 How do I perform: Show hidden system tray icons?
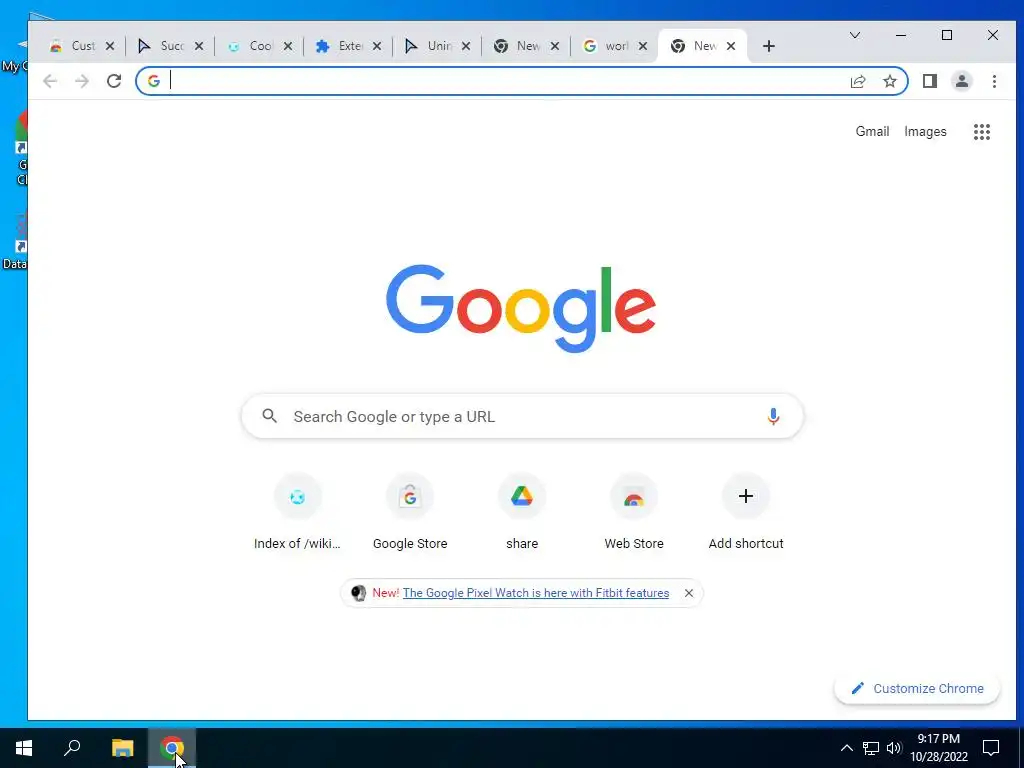(x=846, y=748)
